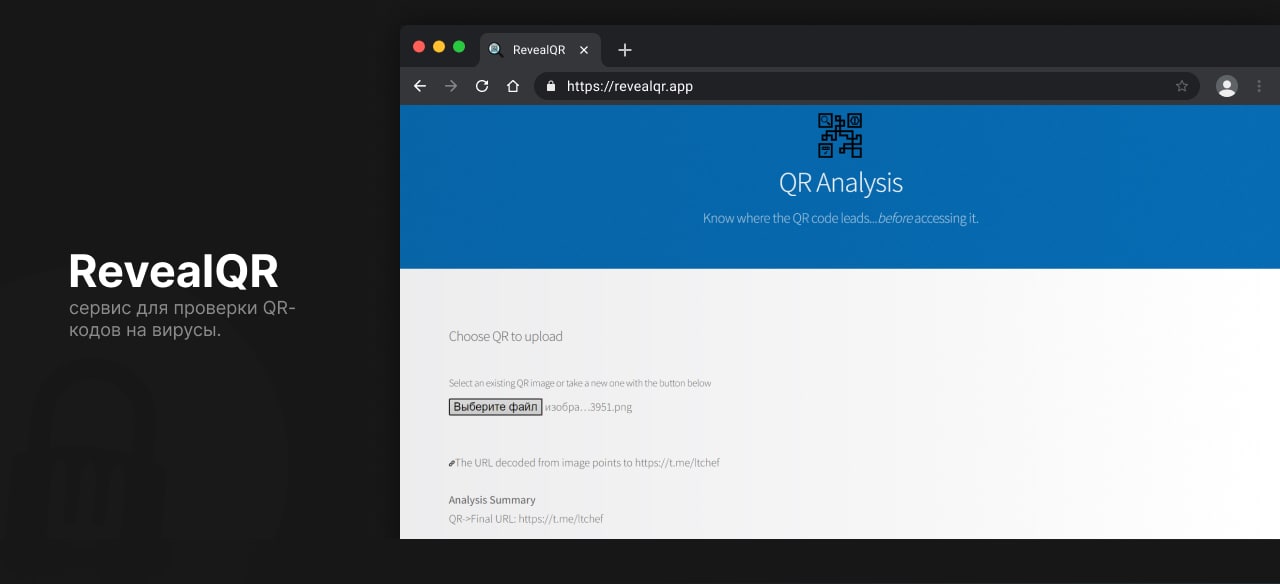Click the small pencil icon before decoded URL text
Viewport: 1280px width, 584px height.
coord(452,463)
